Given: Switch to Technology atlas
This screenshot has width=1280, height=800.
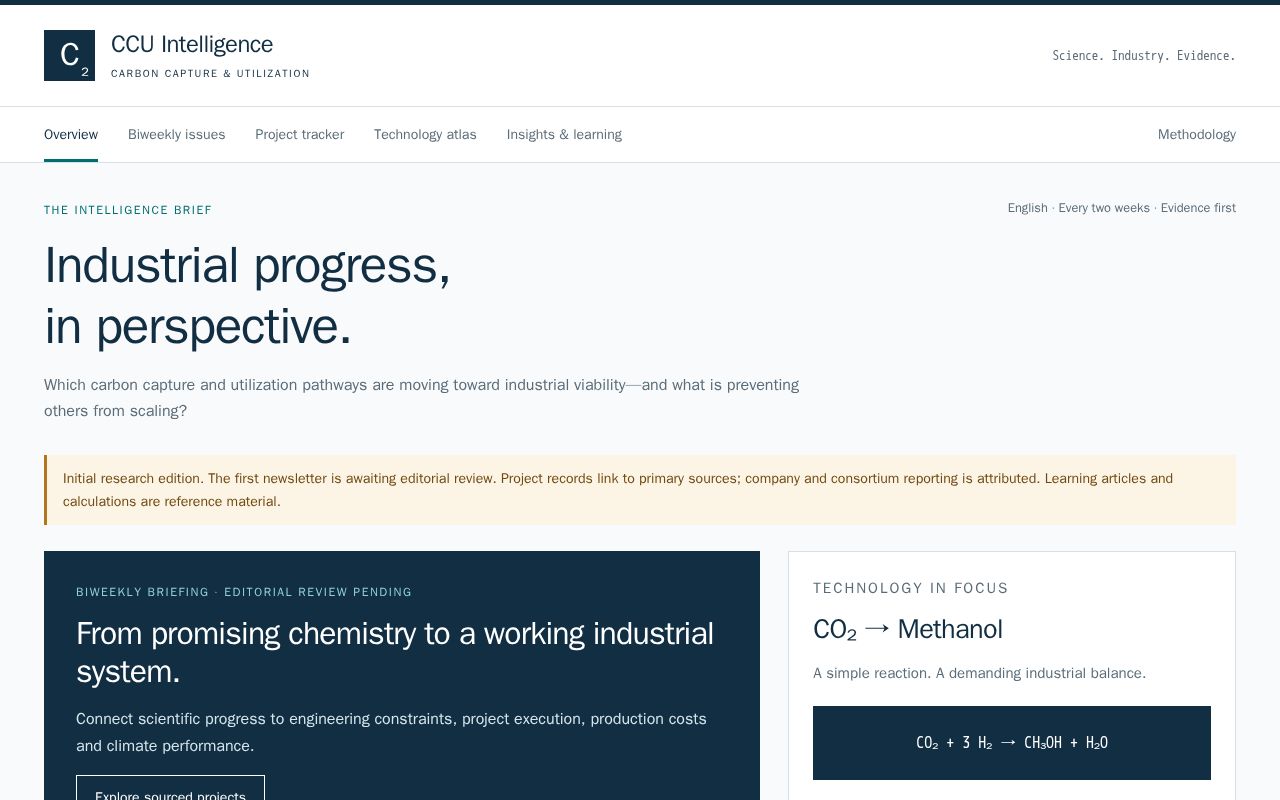Looking at the screenshot, I should coord(425,134).
